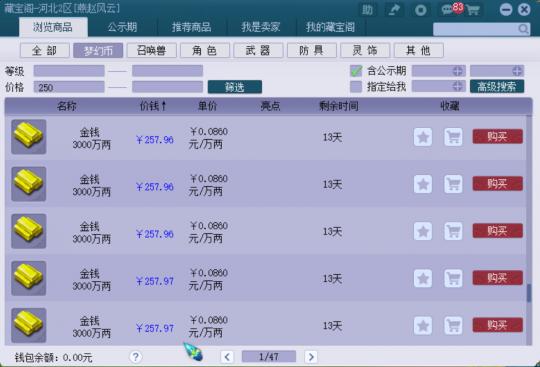
Task: Click the page number field 1/47
Action: pos(269,357)
